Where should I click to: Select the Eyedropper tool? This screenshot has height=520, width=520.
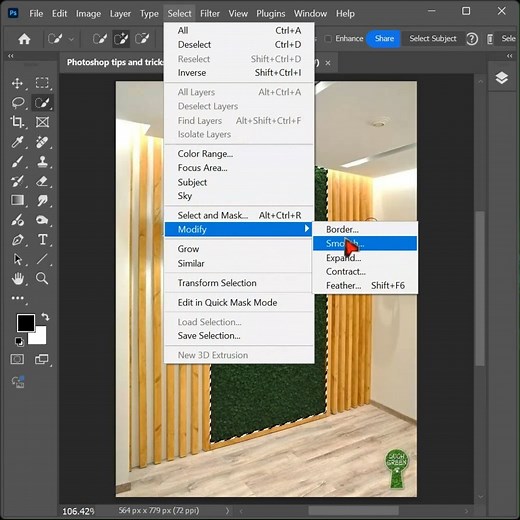[x=17, y=142]
